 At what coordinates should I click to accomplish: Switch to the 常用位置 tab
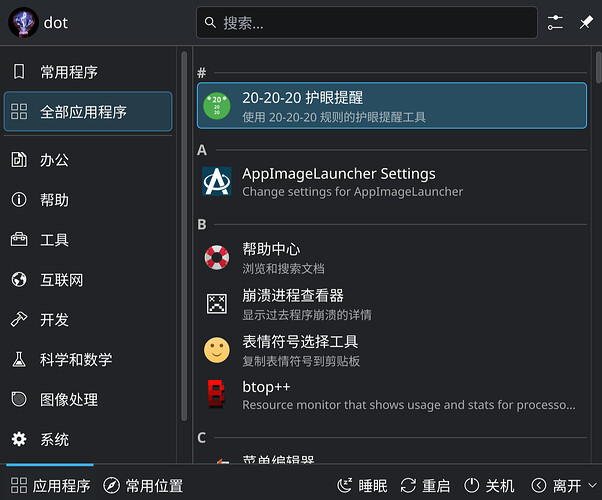tap(143, 486)
